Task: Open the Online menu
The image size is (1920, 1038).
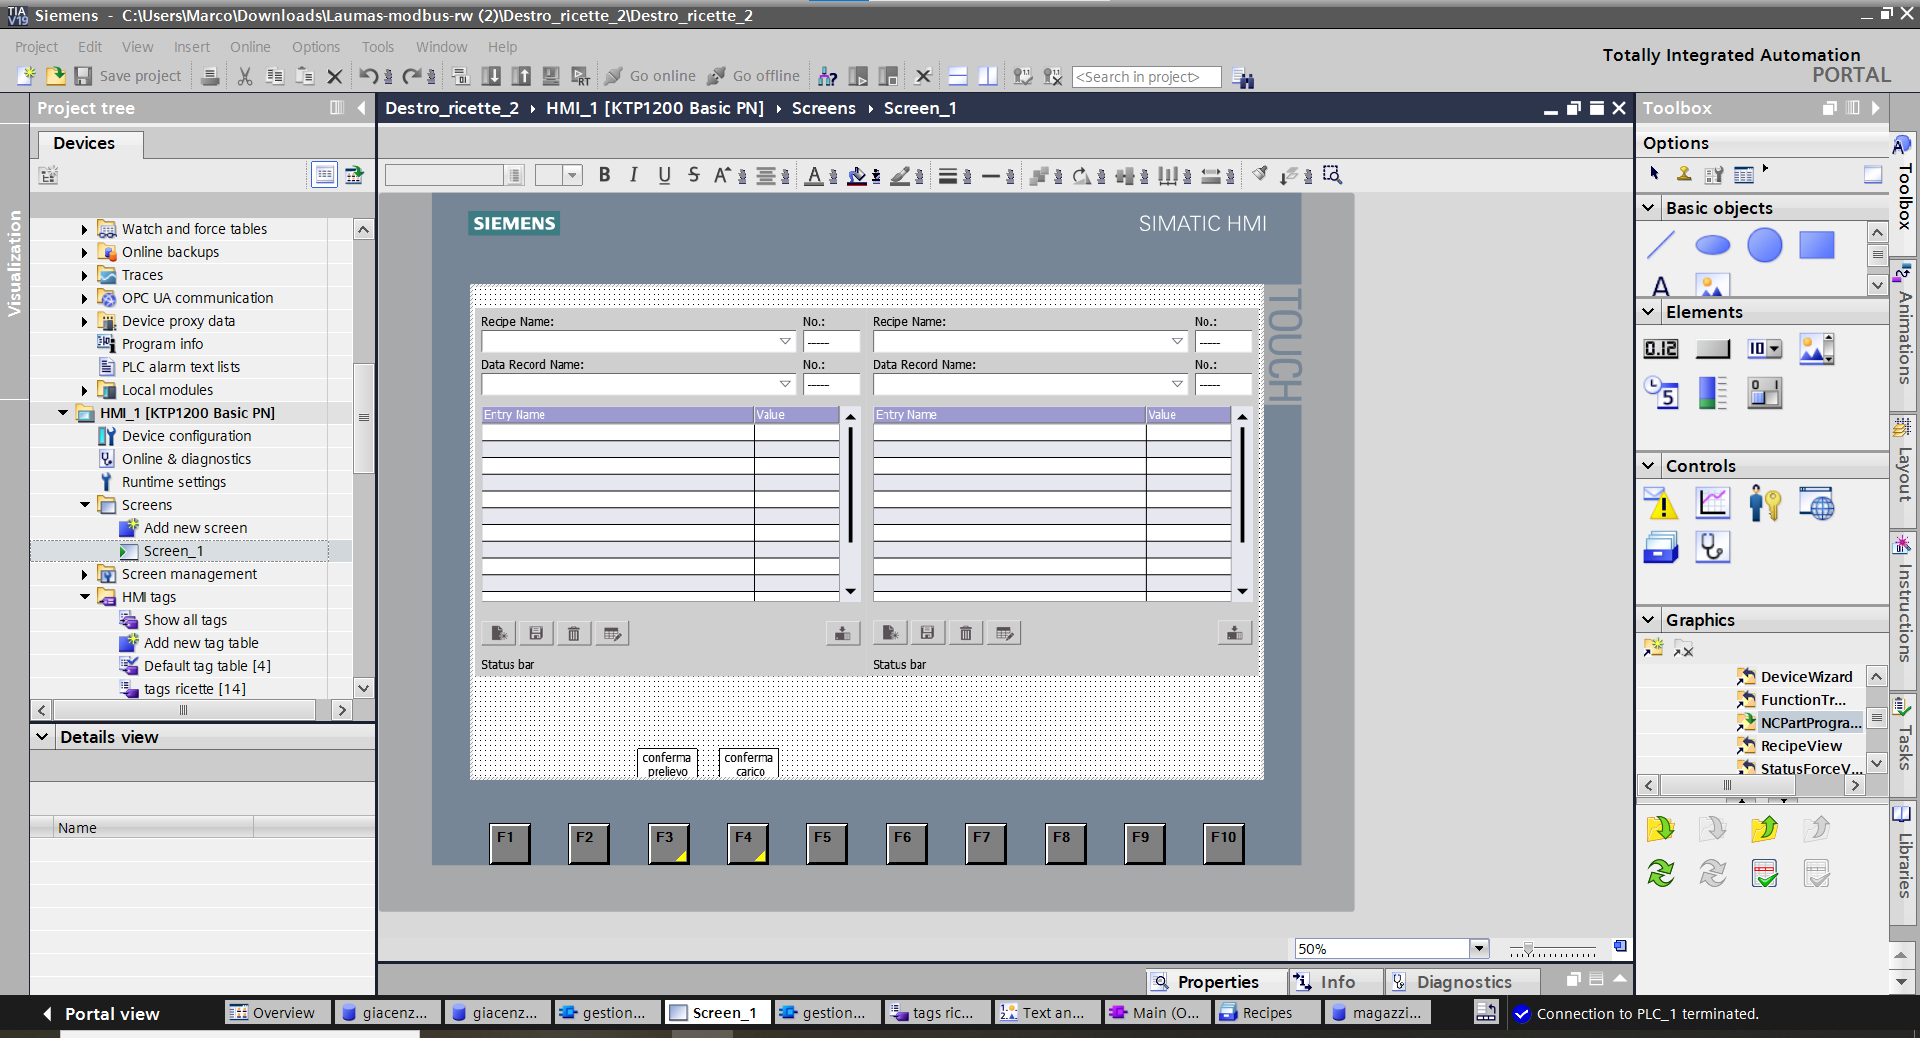Action: tap(249, 47)
